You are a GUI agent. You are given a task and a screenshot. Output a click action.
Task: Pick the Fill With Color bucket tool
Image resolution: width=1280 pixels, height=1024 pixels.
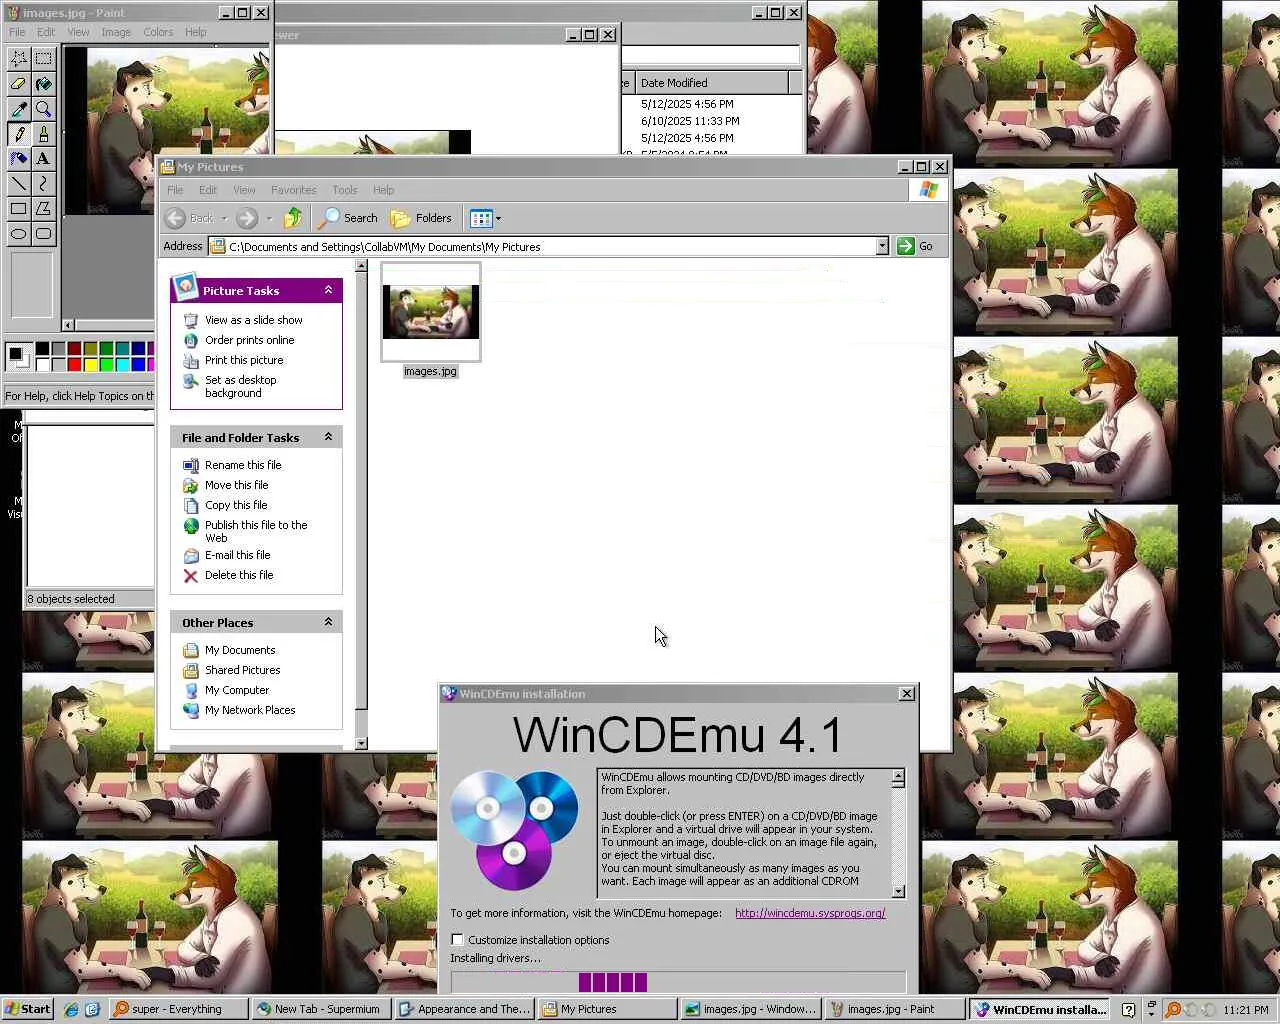pos(43,84)
